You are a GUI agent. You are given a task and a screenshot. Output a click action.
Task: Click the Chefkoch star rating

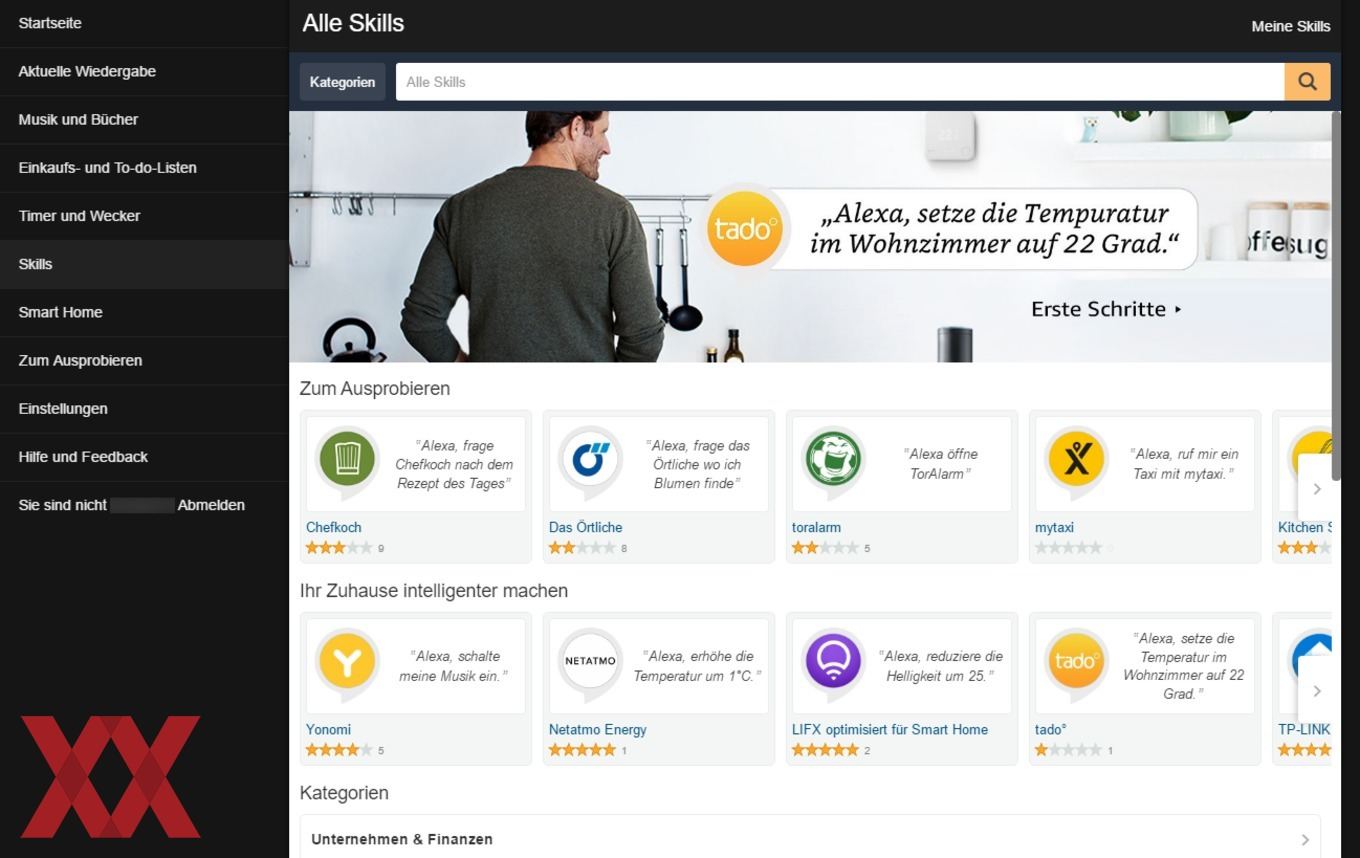[x=339, y=548]
